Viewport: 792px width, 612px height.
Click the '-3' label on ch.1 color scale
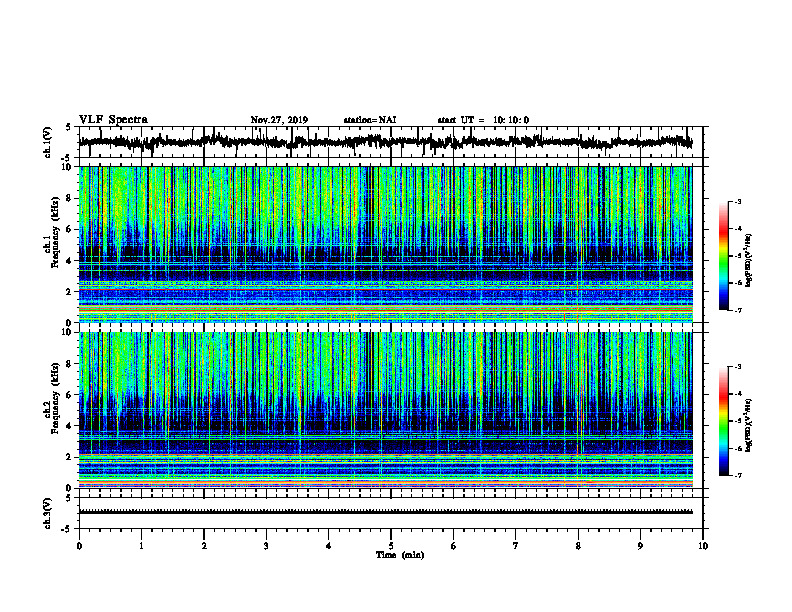[x=737, y=202]
